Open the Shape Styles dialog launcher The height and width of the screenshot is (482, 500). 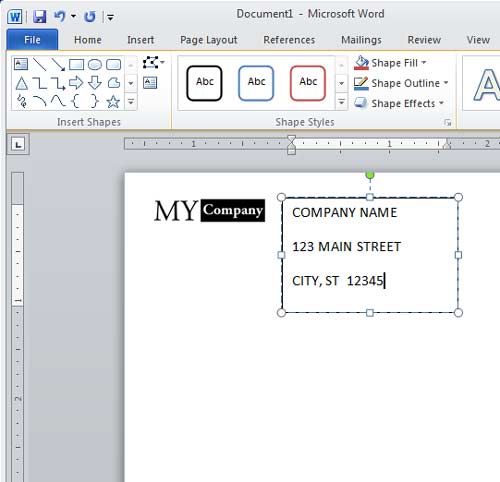click(447, 123)
